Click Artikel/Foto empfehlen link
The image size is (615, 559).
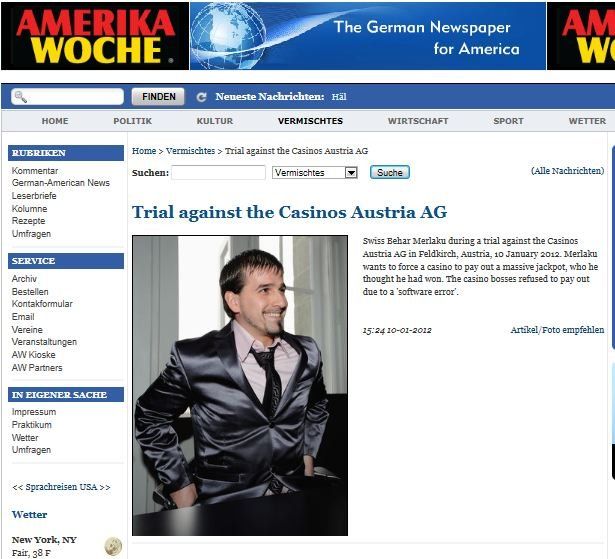tap(557, 330)
